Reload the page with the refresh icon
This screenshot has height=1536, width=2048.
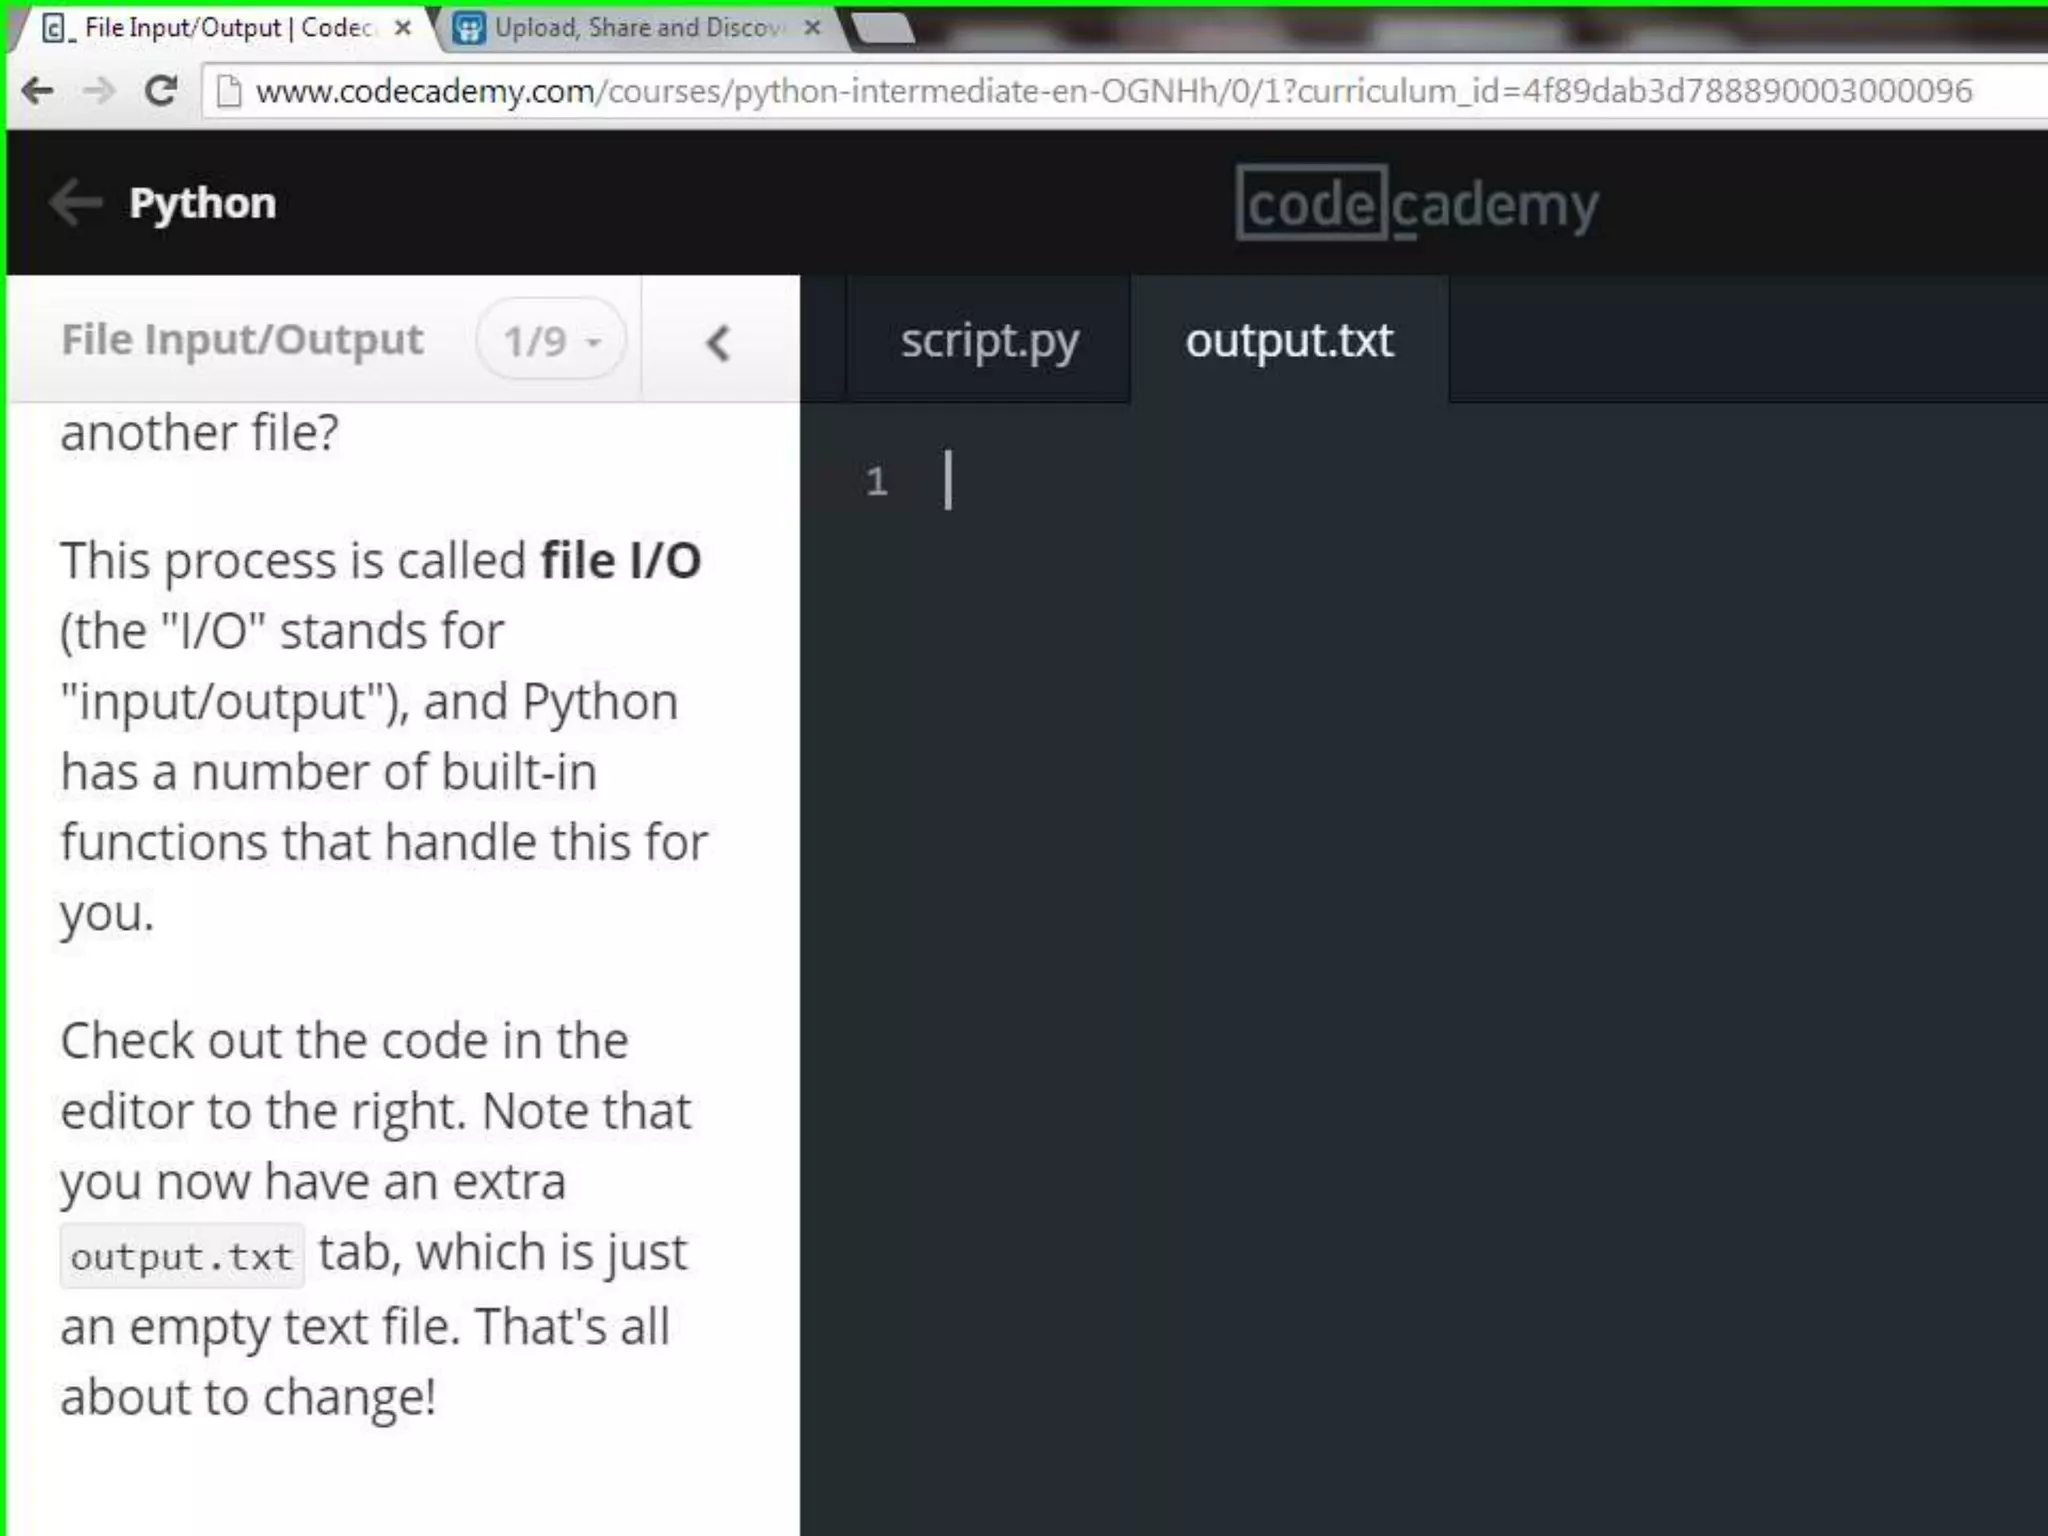tap(161, 91)
